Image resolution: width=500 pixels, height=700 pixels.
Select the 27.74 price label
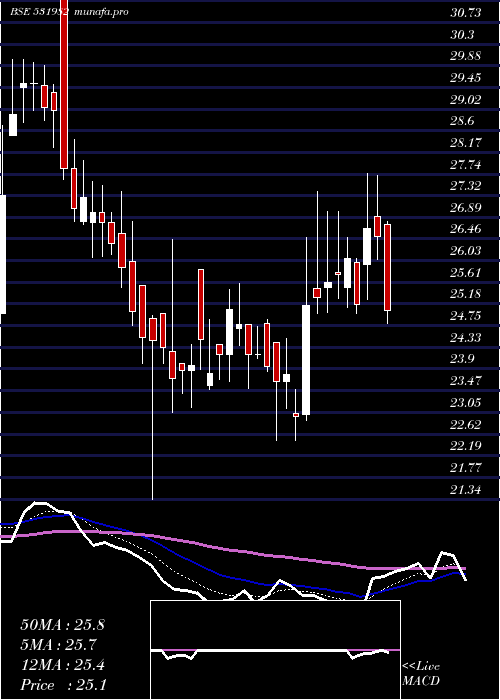coord(466,165)
